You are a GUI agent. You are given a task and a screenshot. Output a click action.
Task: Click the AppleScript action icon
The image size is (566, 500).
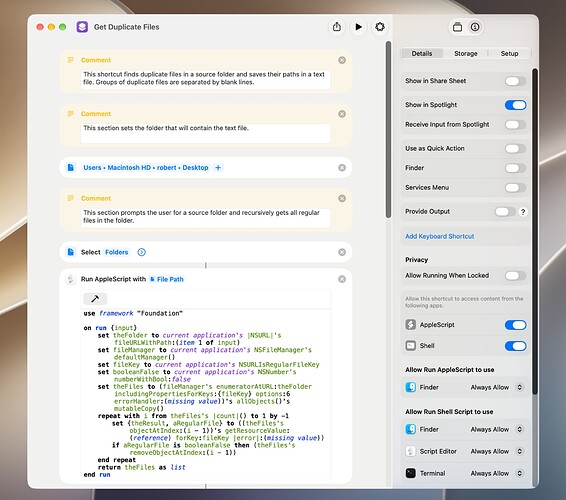71,279
